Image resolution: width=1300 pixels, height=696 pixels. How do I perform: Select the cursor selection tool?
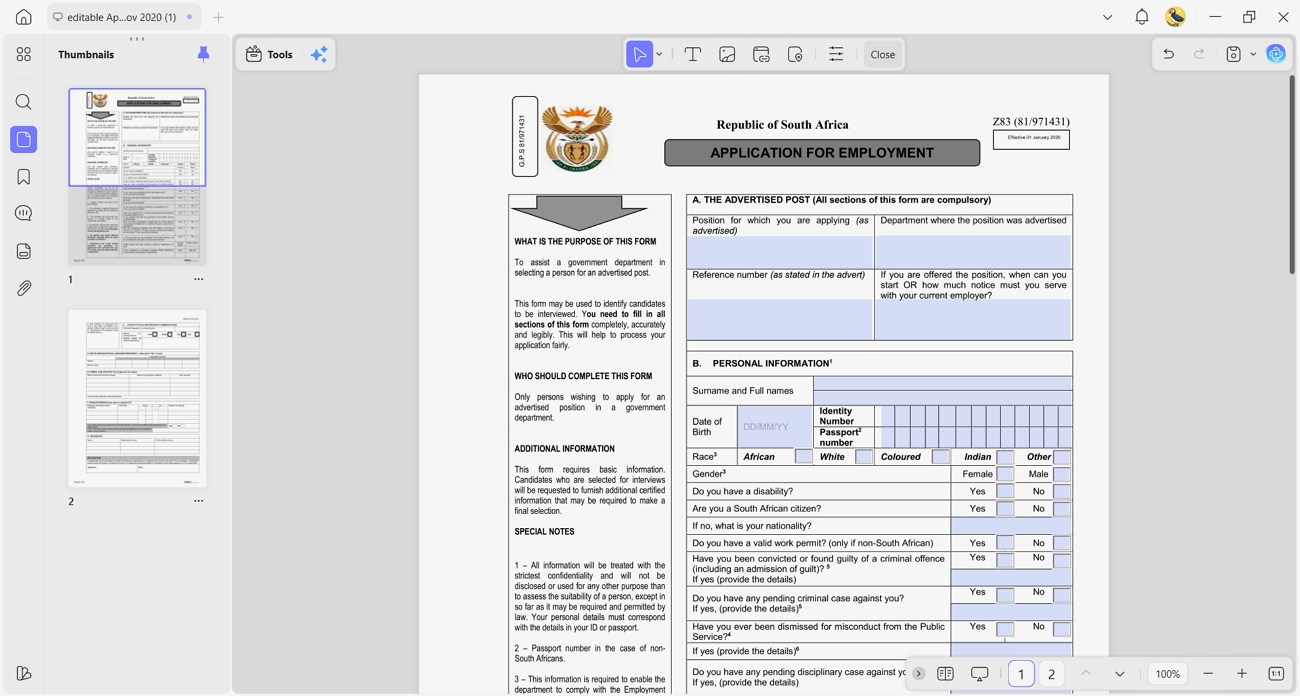pos(639,55)
